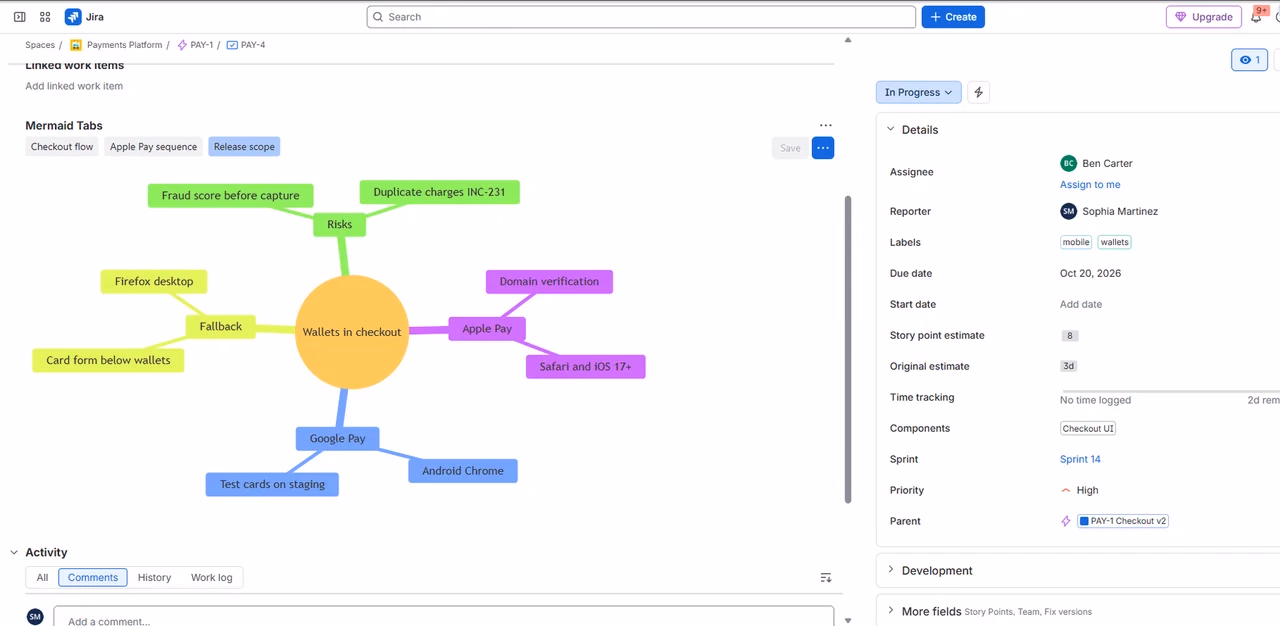Viewport: 1280px width, 626px height.
Task: Click Assign to me link
Action: point(1090,185)
